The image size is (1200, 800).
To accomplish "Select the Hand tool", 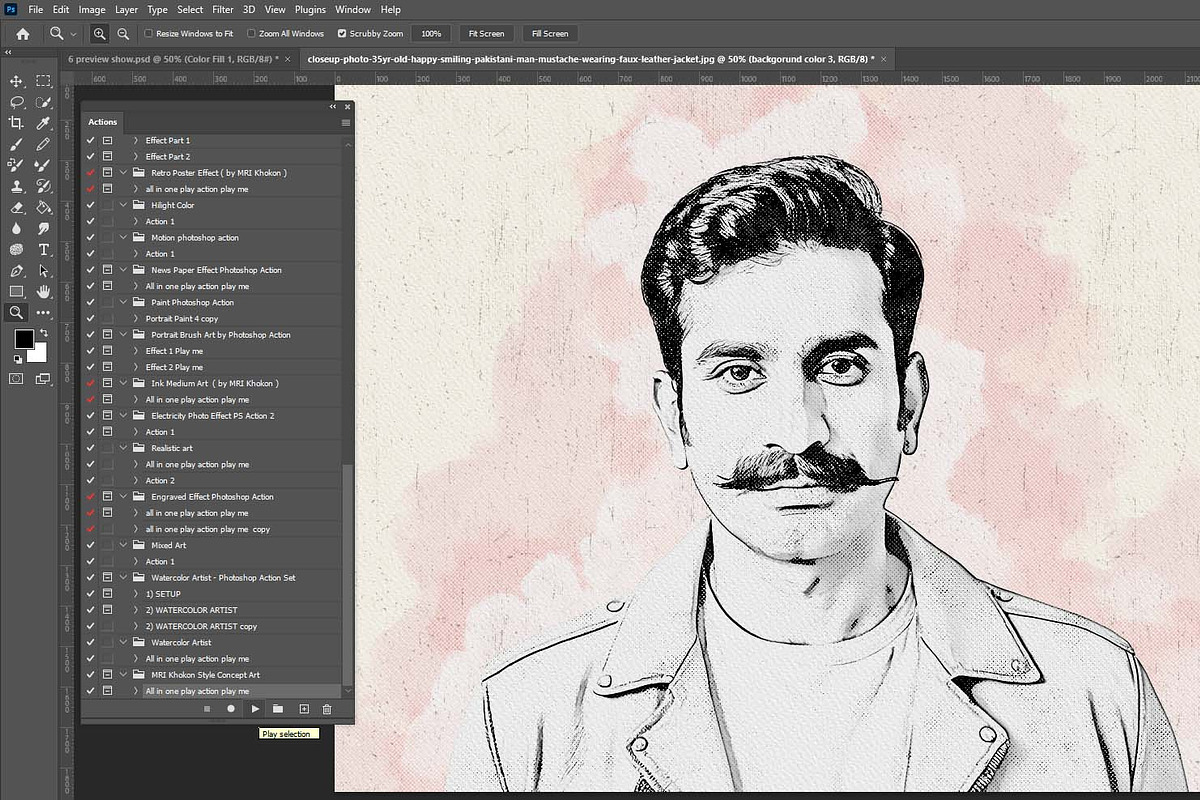I will (44, 292).
